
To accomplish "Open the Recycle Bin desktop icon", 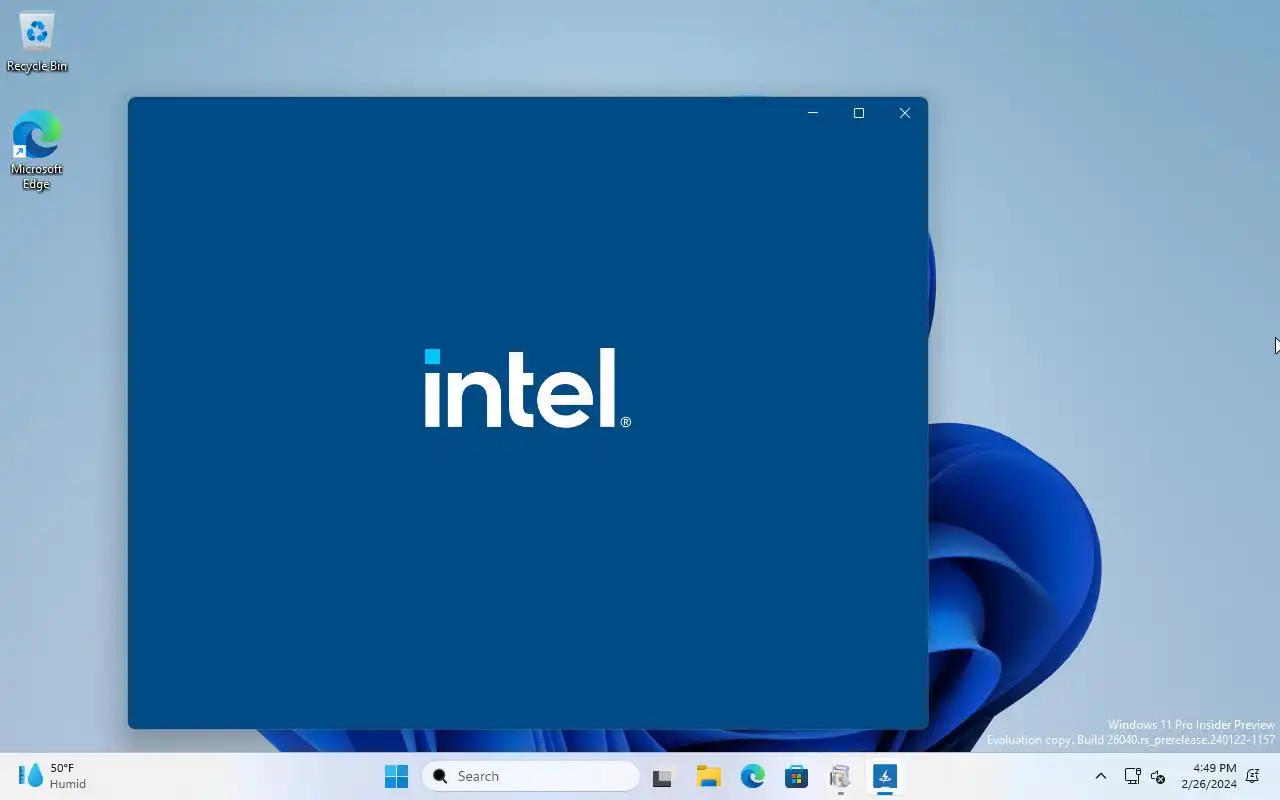I will (x=37, y=42).
